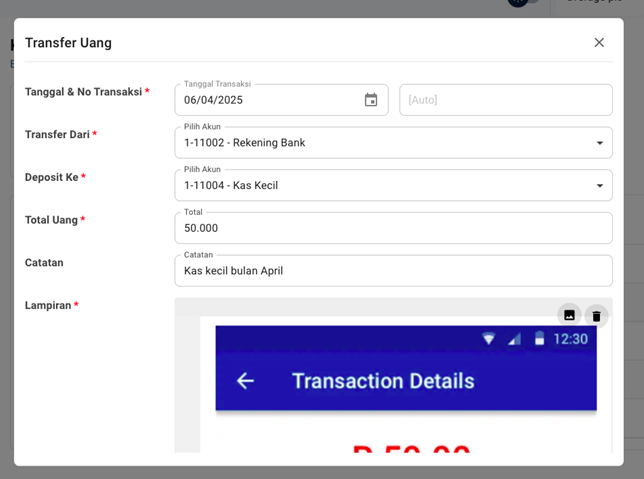This screenshot has width=644, height=479.
Task: Click the Catatan notes field
Action: 393,271
